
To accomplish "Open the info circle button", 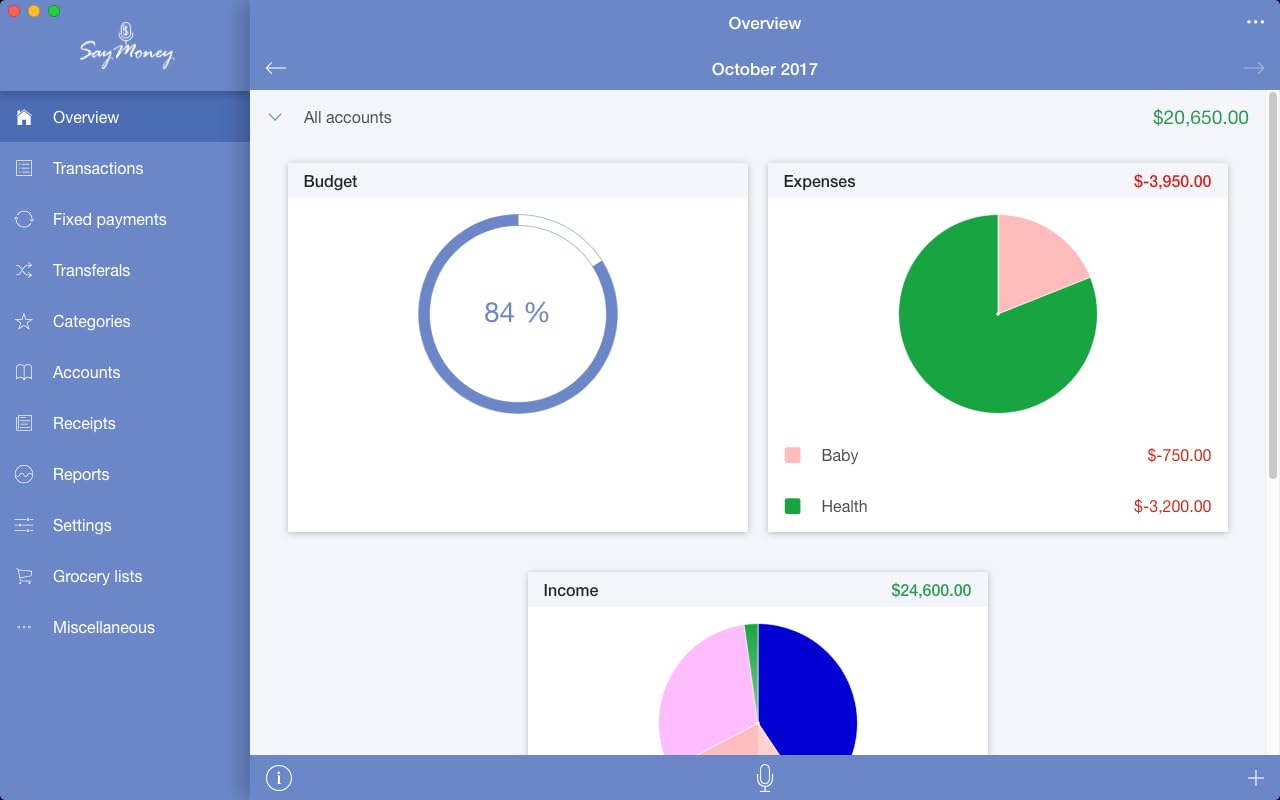I will (x=279, y=778).
